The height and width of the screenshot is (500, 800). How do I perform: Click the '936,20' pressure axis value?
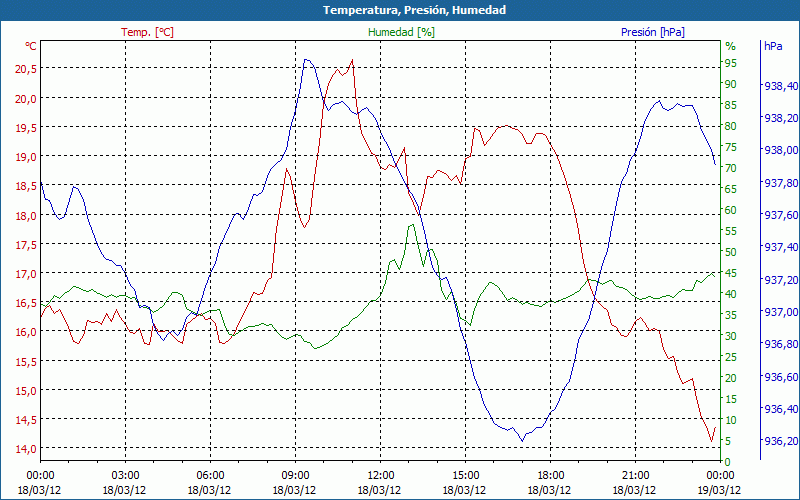click(781, 441)
